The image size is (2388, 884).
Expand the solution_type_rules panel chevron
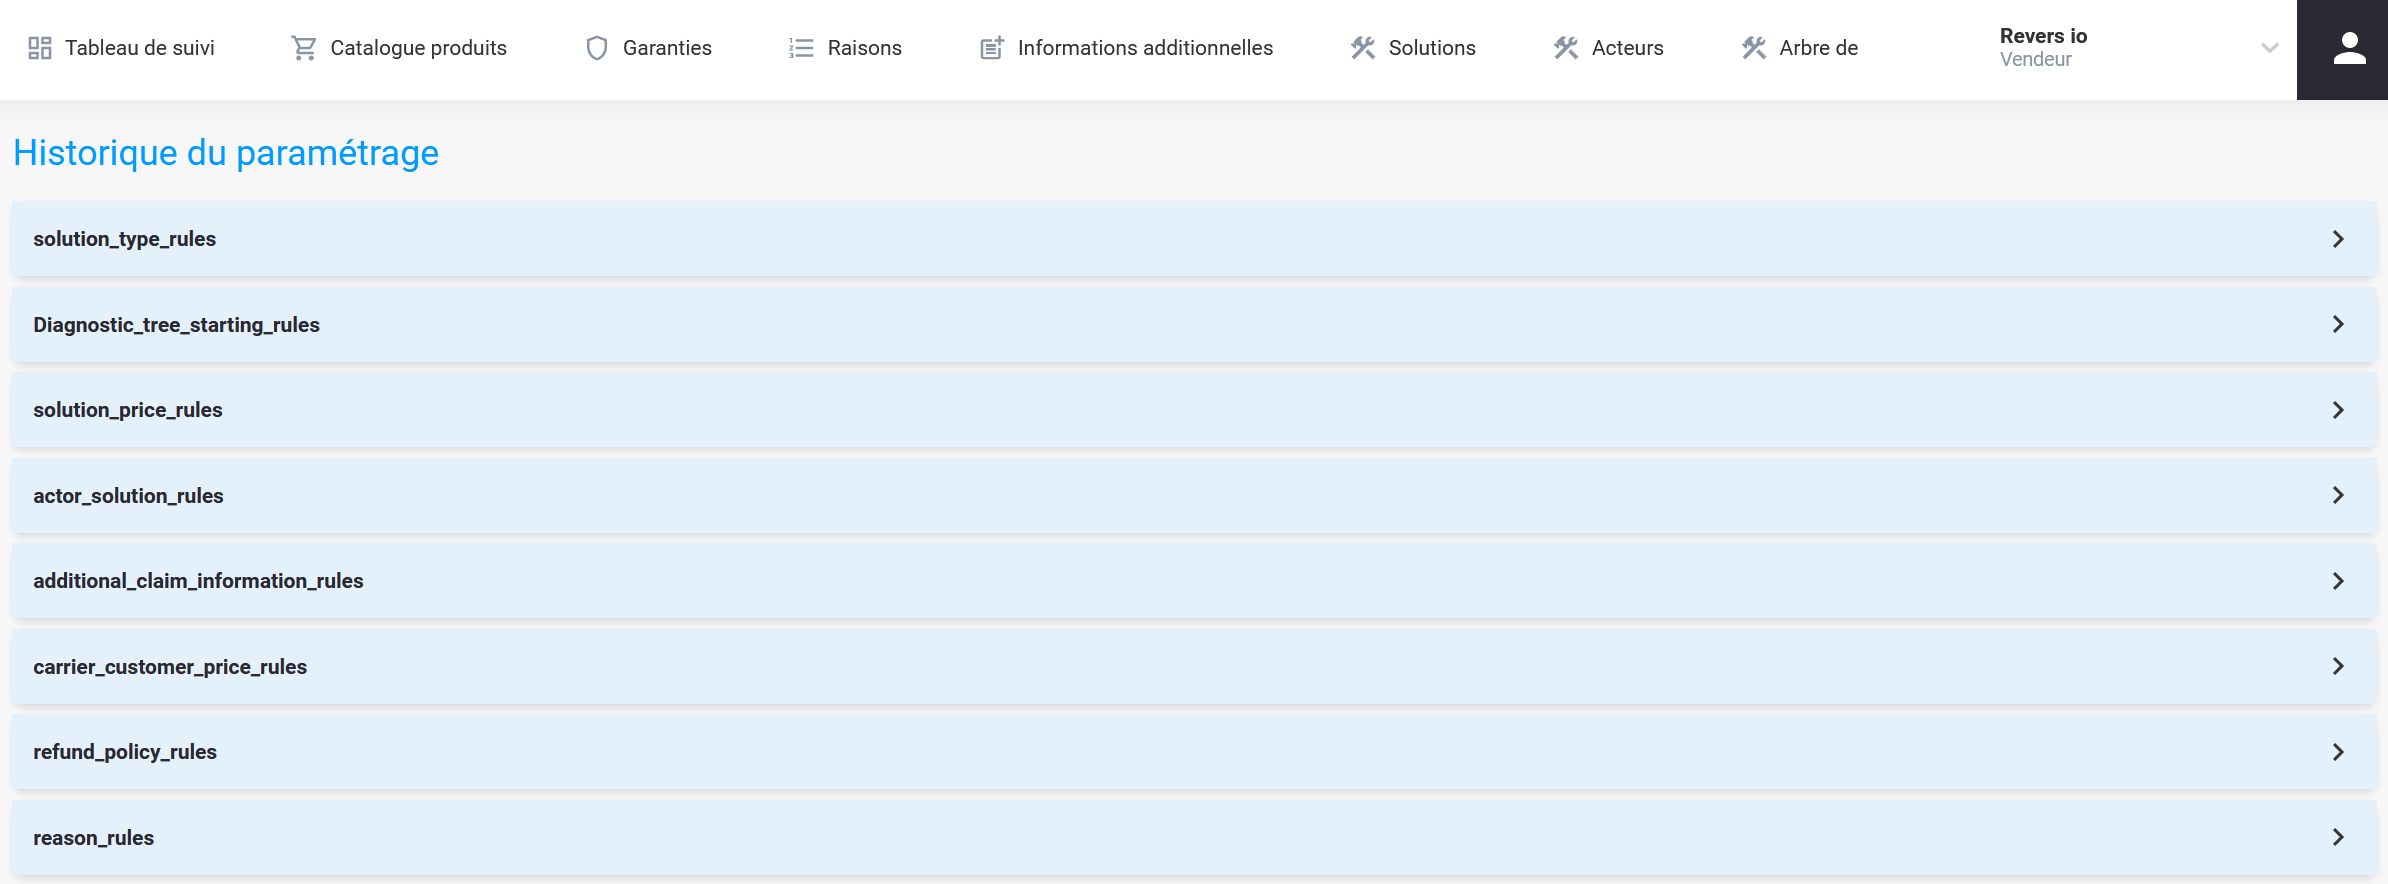click(x=2338, y=239)
